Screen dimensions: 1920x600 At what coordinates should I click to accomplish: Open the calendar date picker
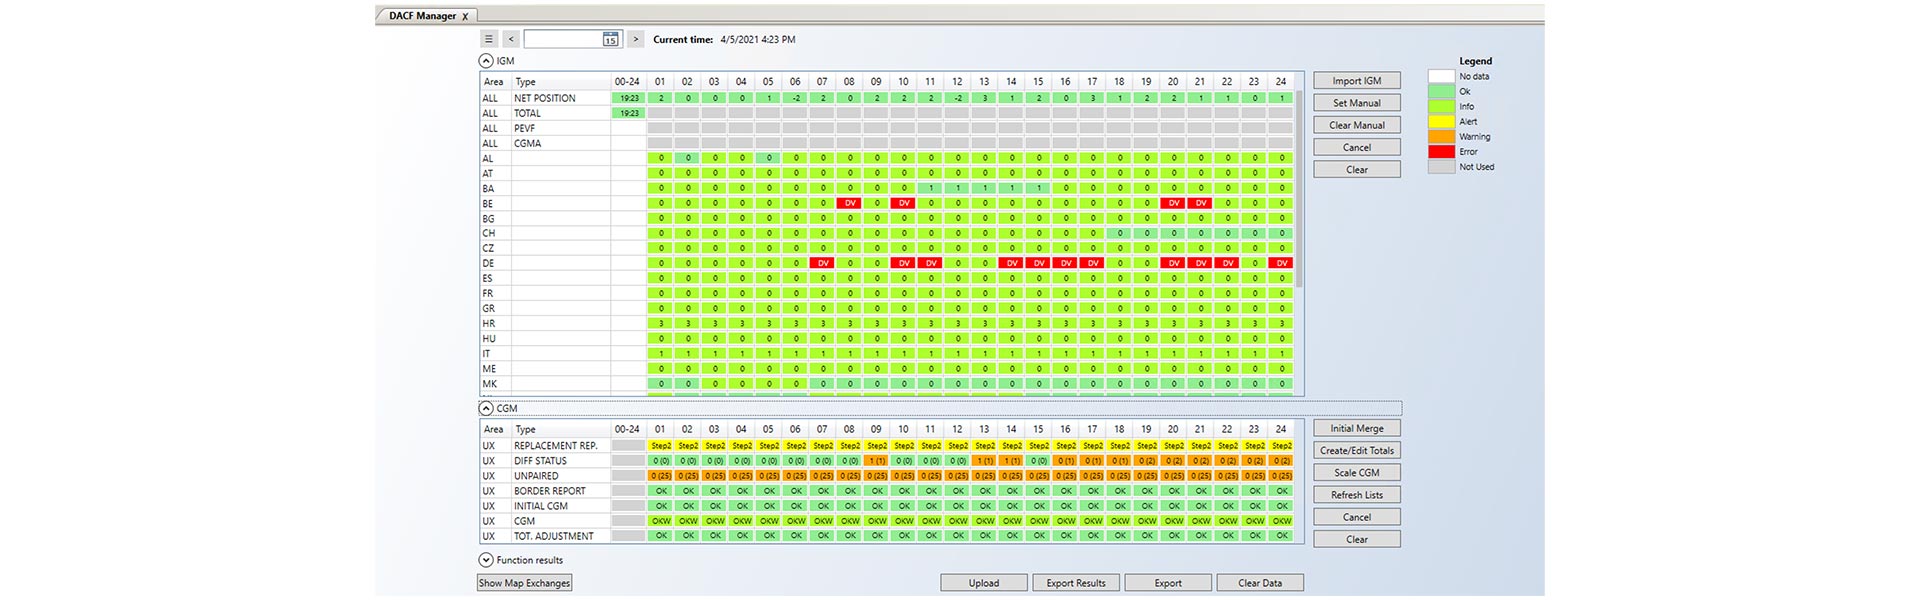tap(610, 39)
